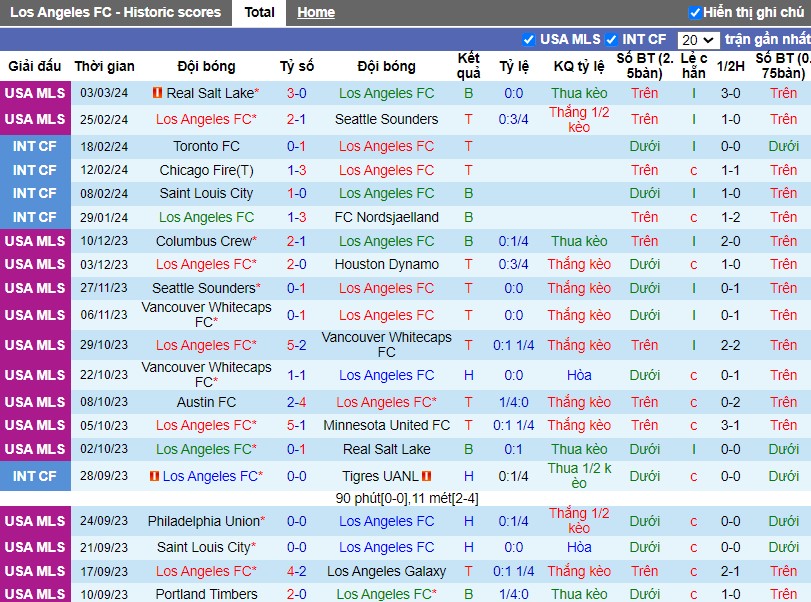Click the '1/2H' column header
811x602 pixels.
[x=730, y=66]
